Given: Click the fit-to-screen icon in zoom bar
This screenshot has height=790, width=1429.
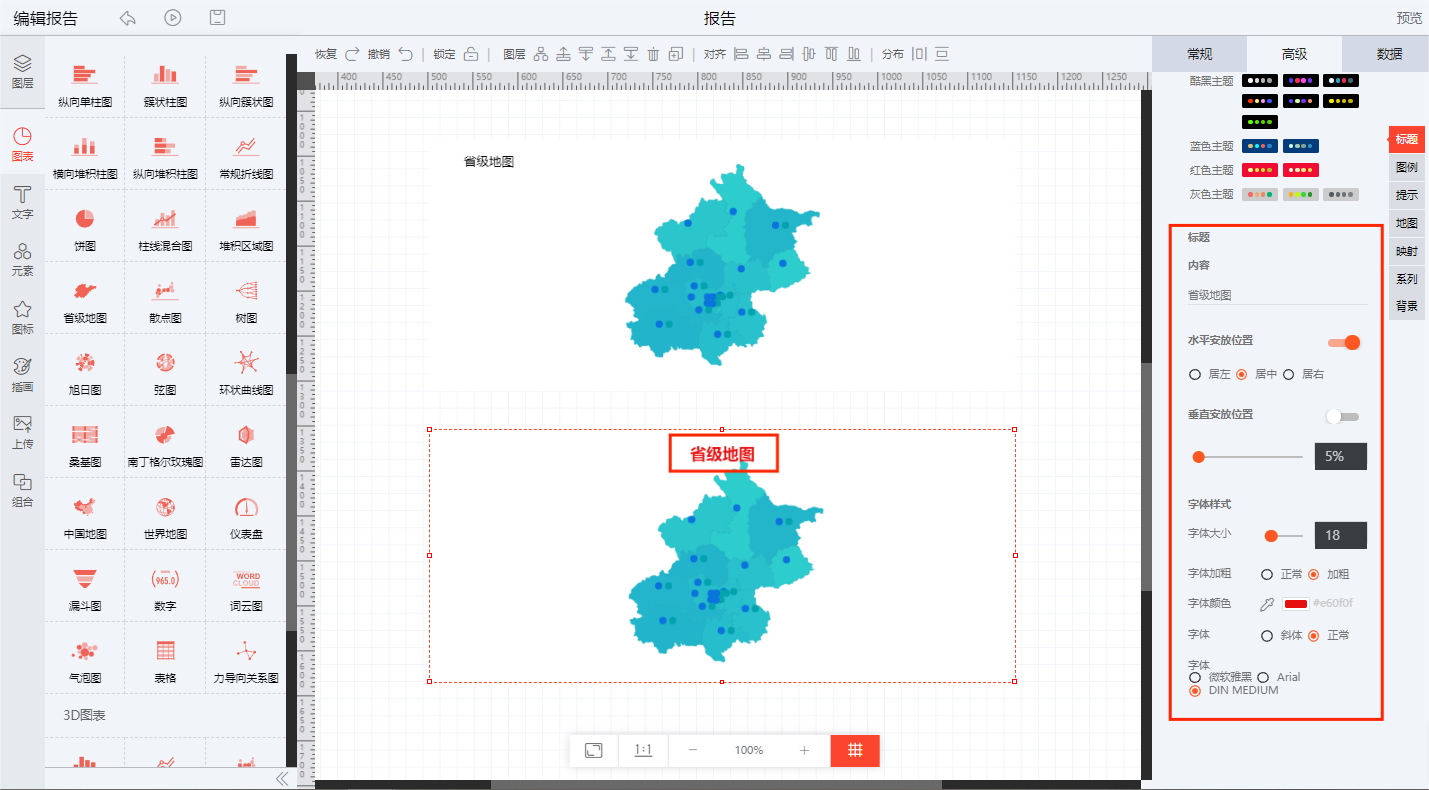Looking at the screenshot, I should click(x=593, y=750).
